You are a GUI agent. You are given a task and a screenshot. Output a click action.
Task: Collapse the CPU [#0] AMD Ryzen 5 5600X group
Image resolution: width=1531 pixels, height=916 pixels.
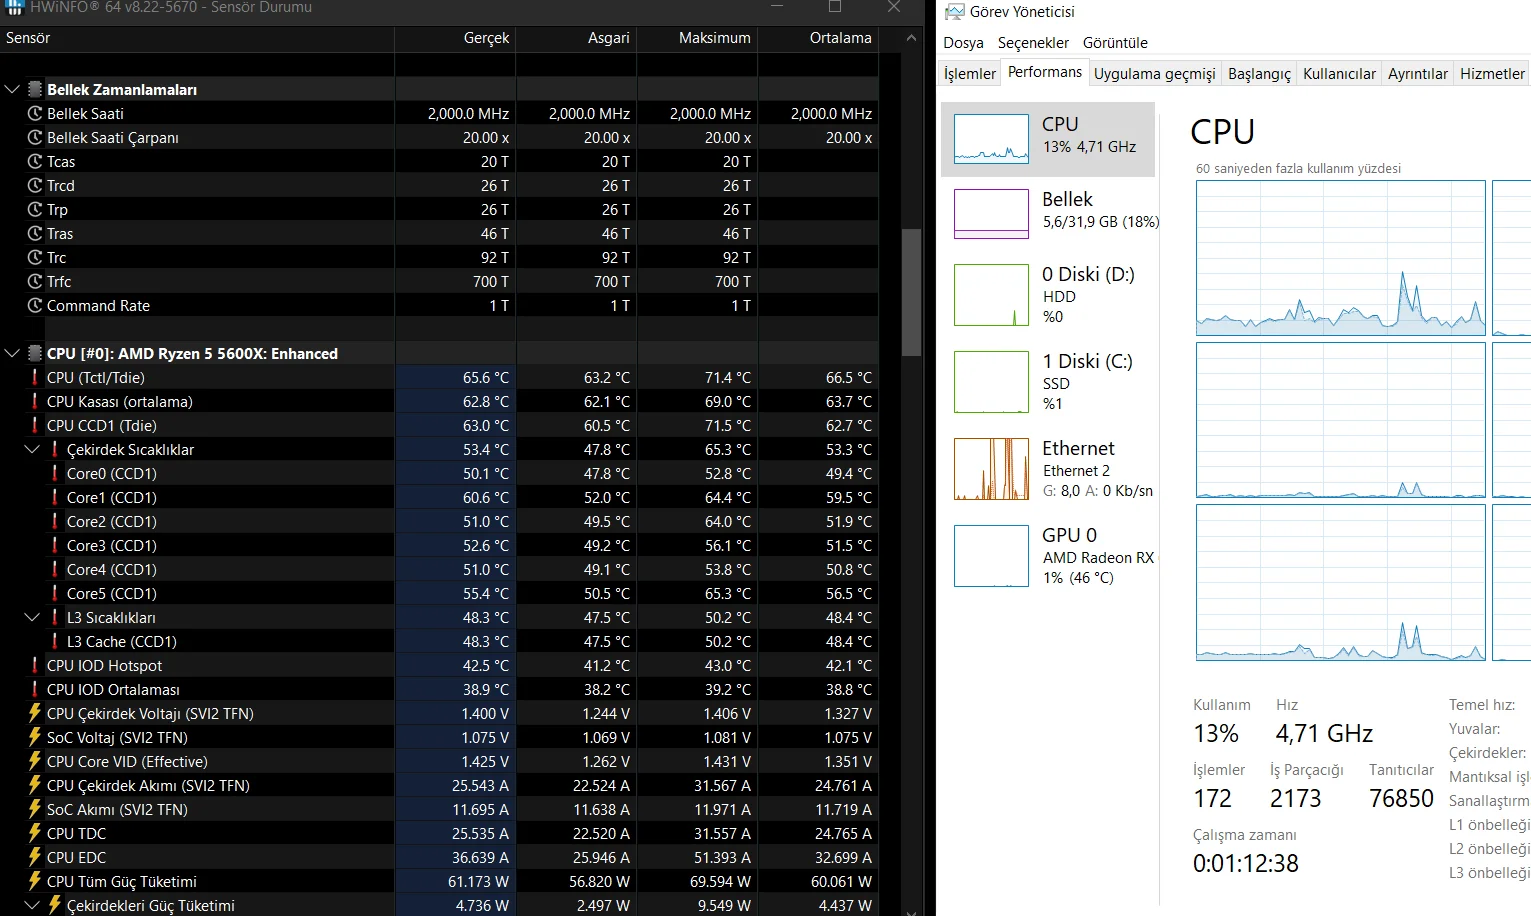coord(12,353)
